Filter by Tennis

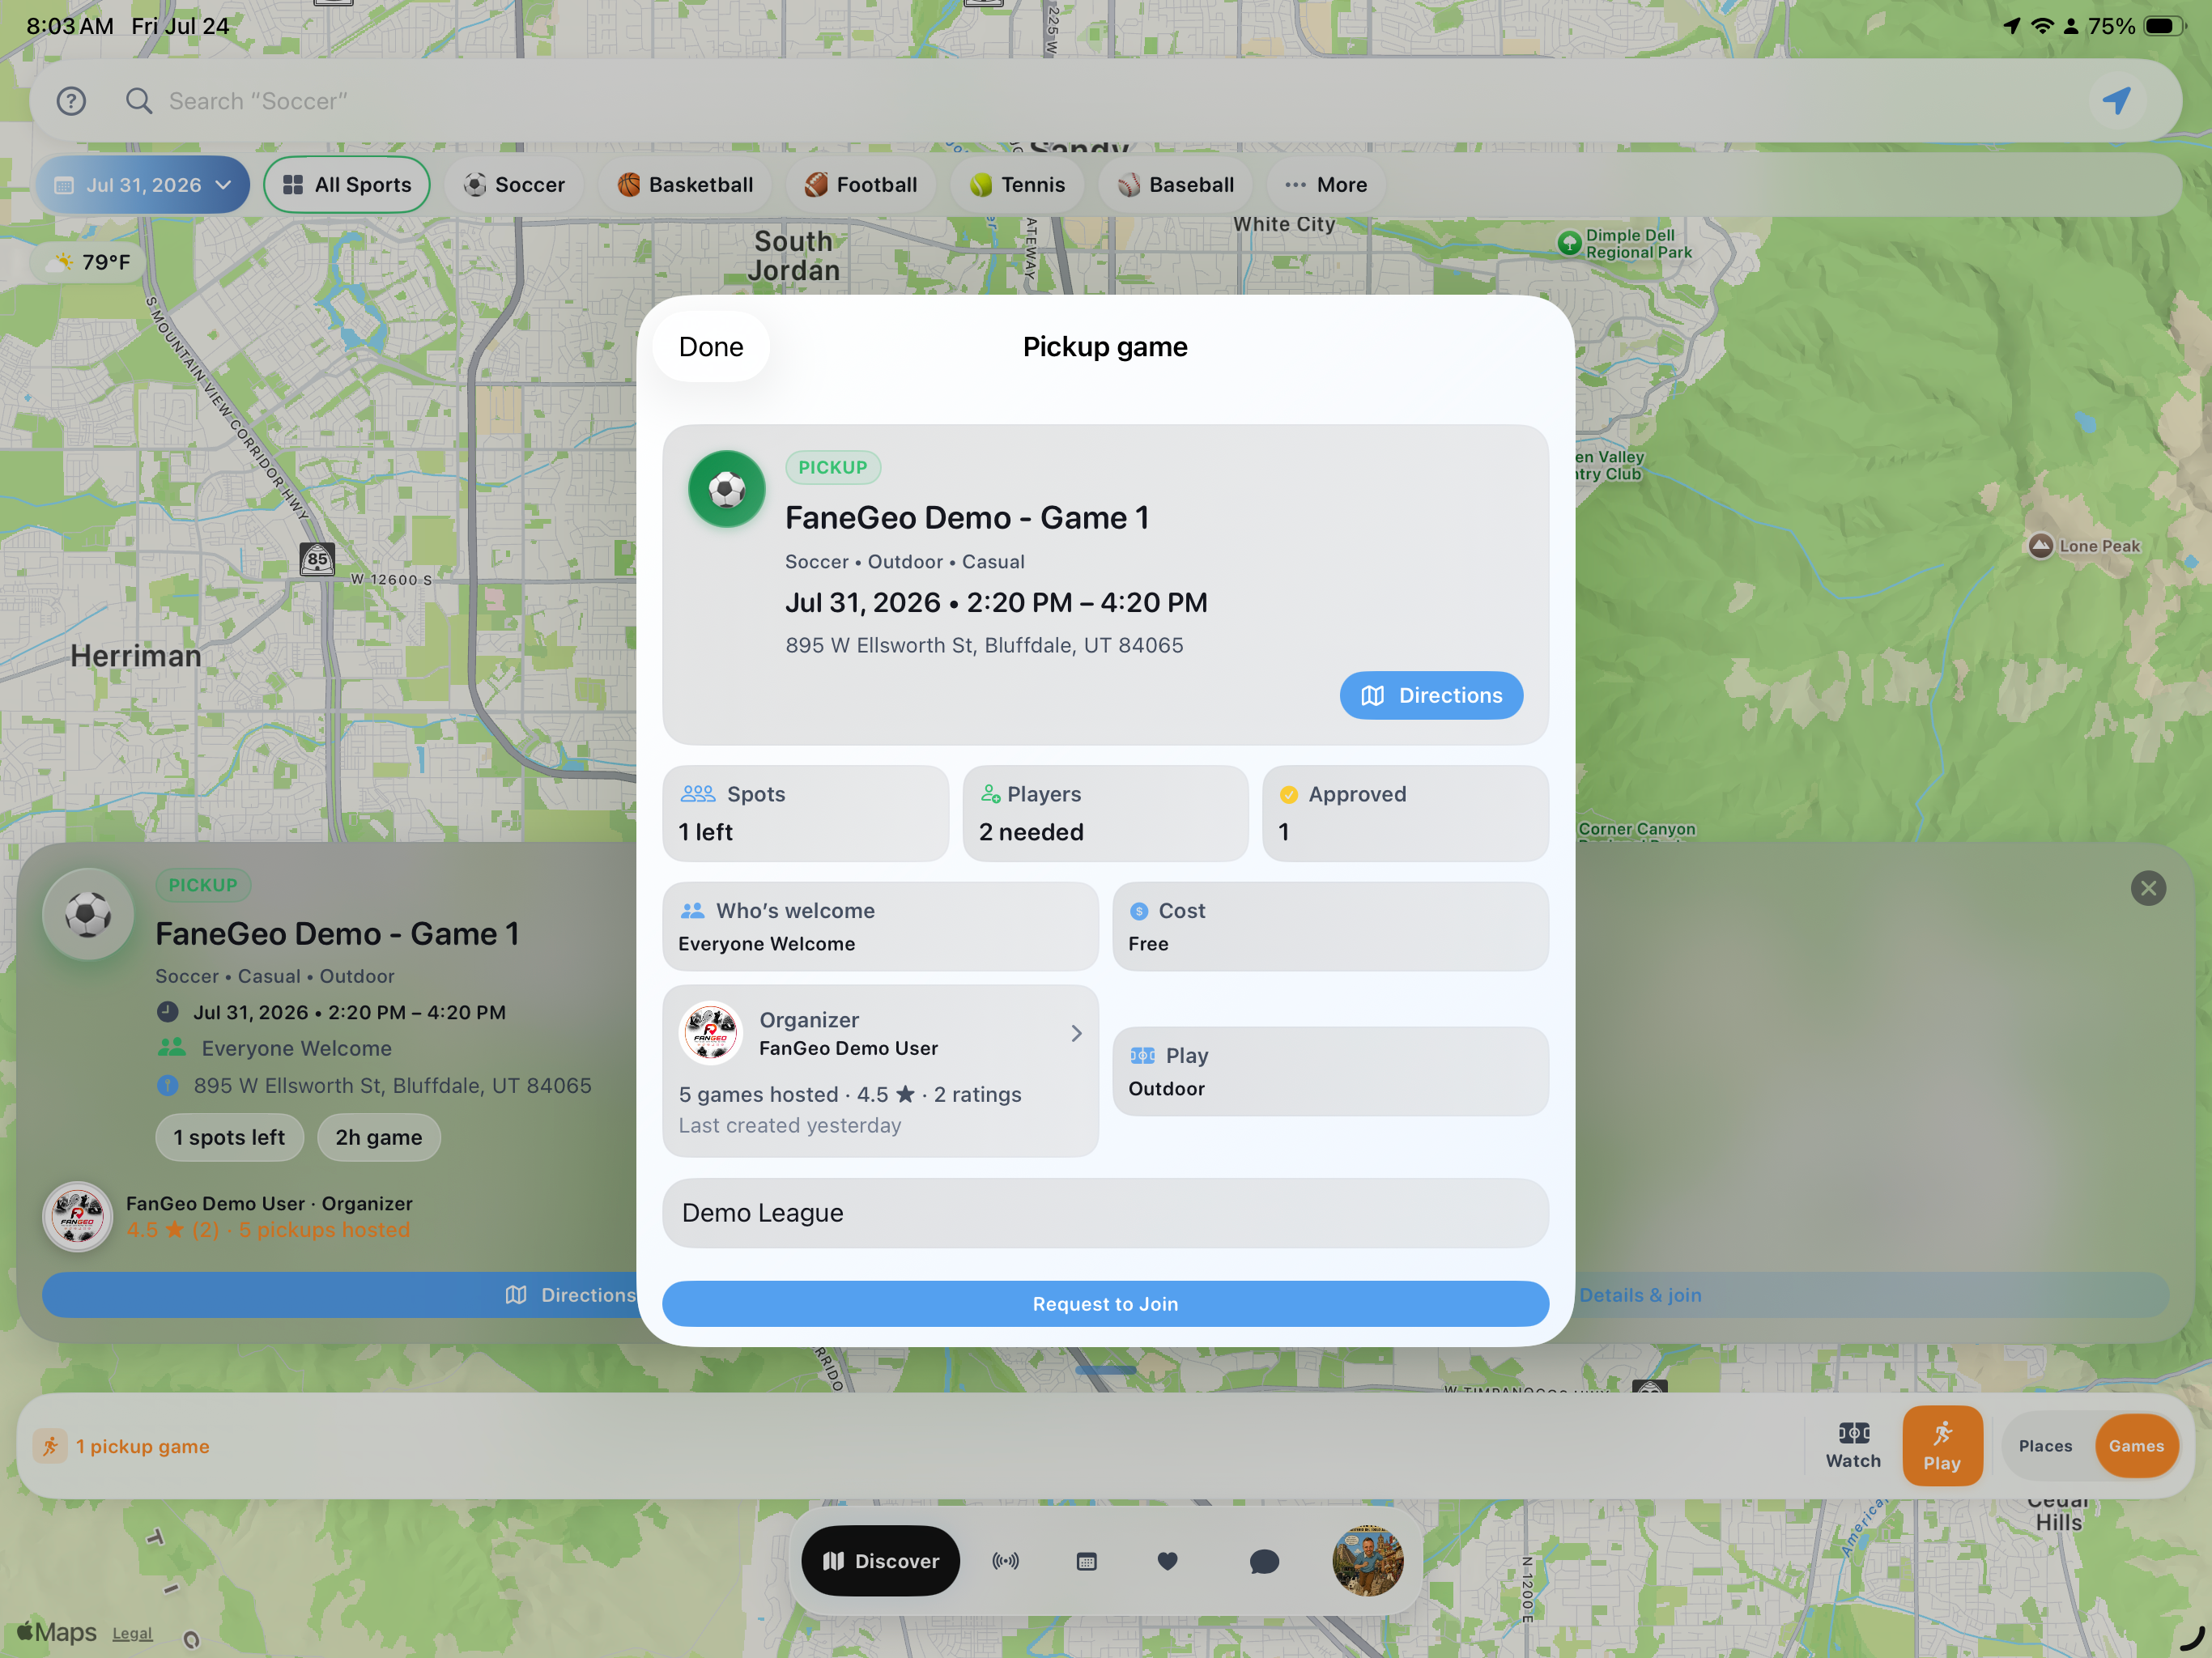pos(1017,185)
